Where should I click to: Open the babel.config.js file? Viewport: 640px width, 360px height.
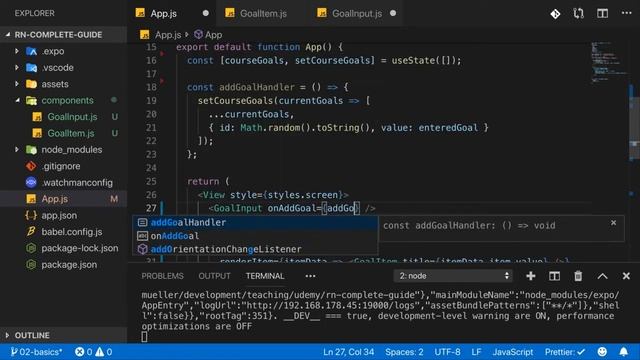[64, 232]
